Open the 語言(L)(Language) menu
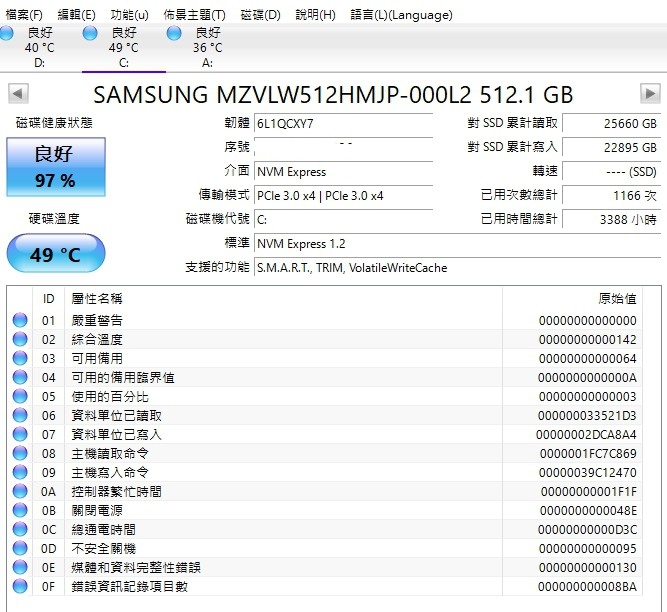667x612 pixels. click(401, 15)
